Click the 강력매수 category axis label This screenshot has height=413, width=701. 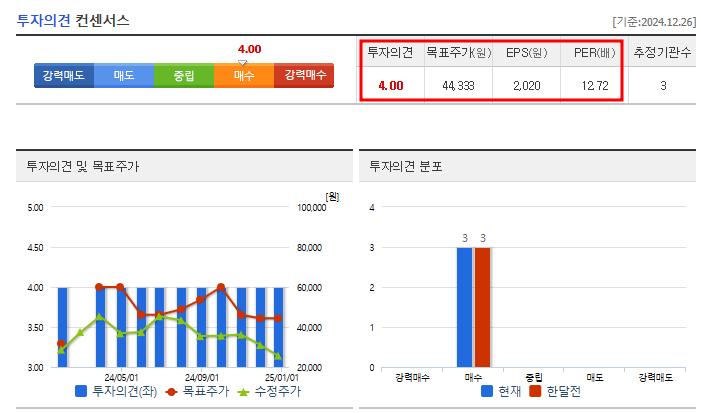point(412,378)
